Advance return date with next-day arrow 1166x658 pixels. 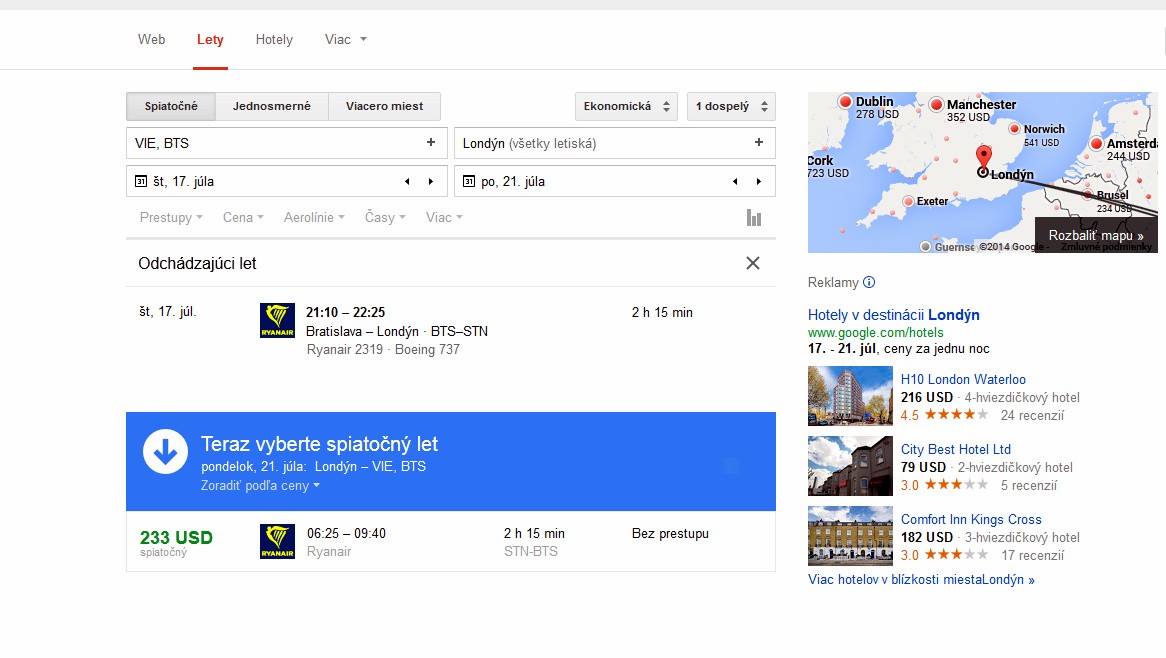759,182
